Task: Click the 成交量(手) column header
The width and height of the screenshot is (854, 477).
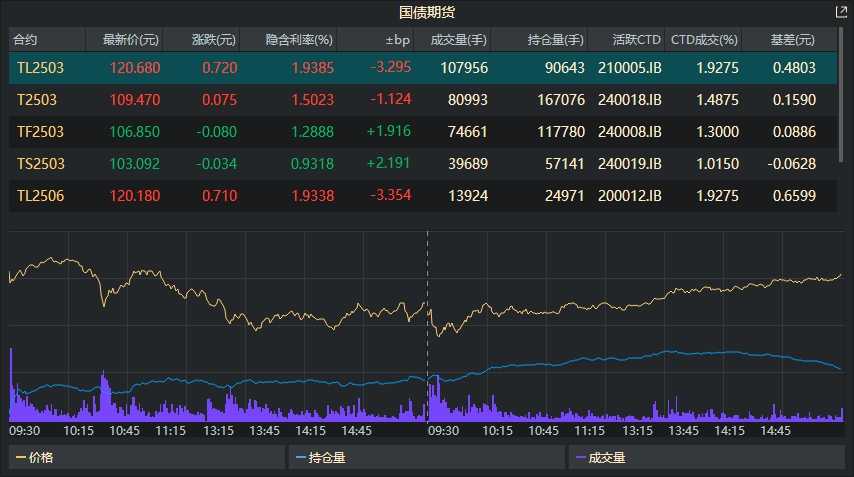Action: pyautogui.click(x=458, y=40)
